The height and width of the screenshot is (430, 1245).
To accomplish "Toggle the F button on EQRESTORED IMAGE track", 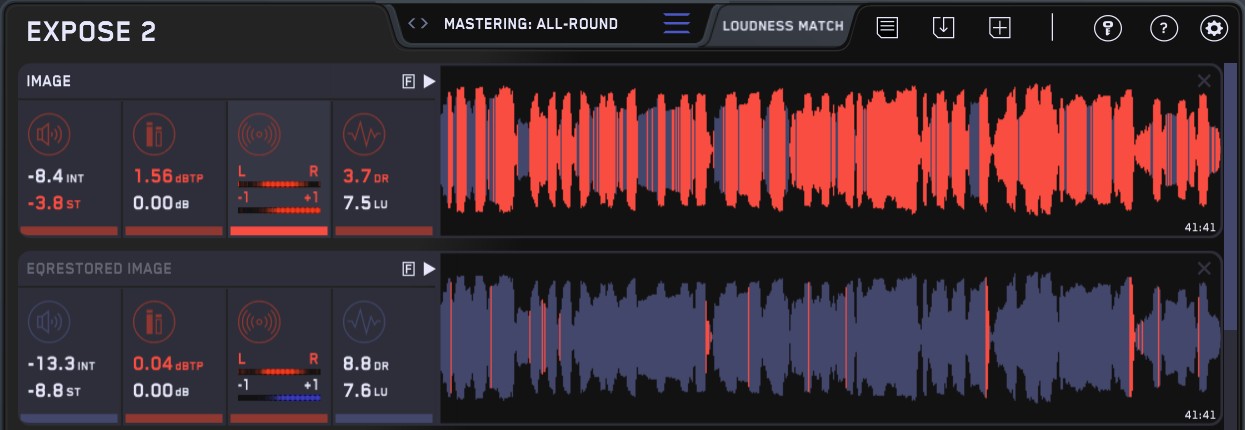I will click(408, 269).
